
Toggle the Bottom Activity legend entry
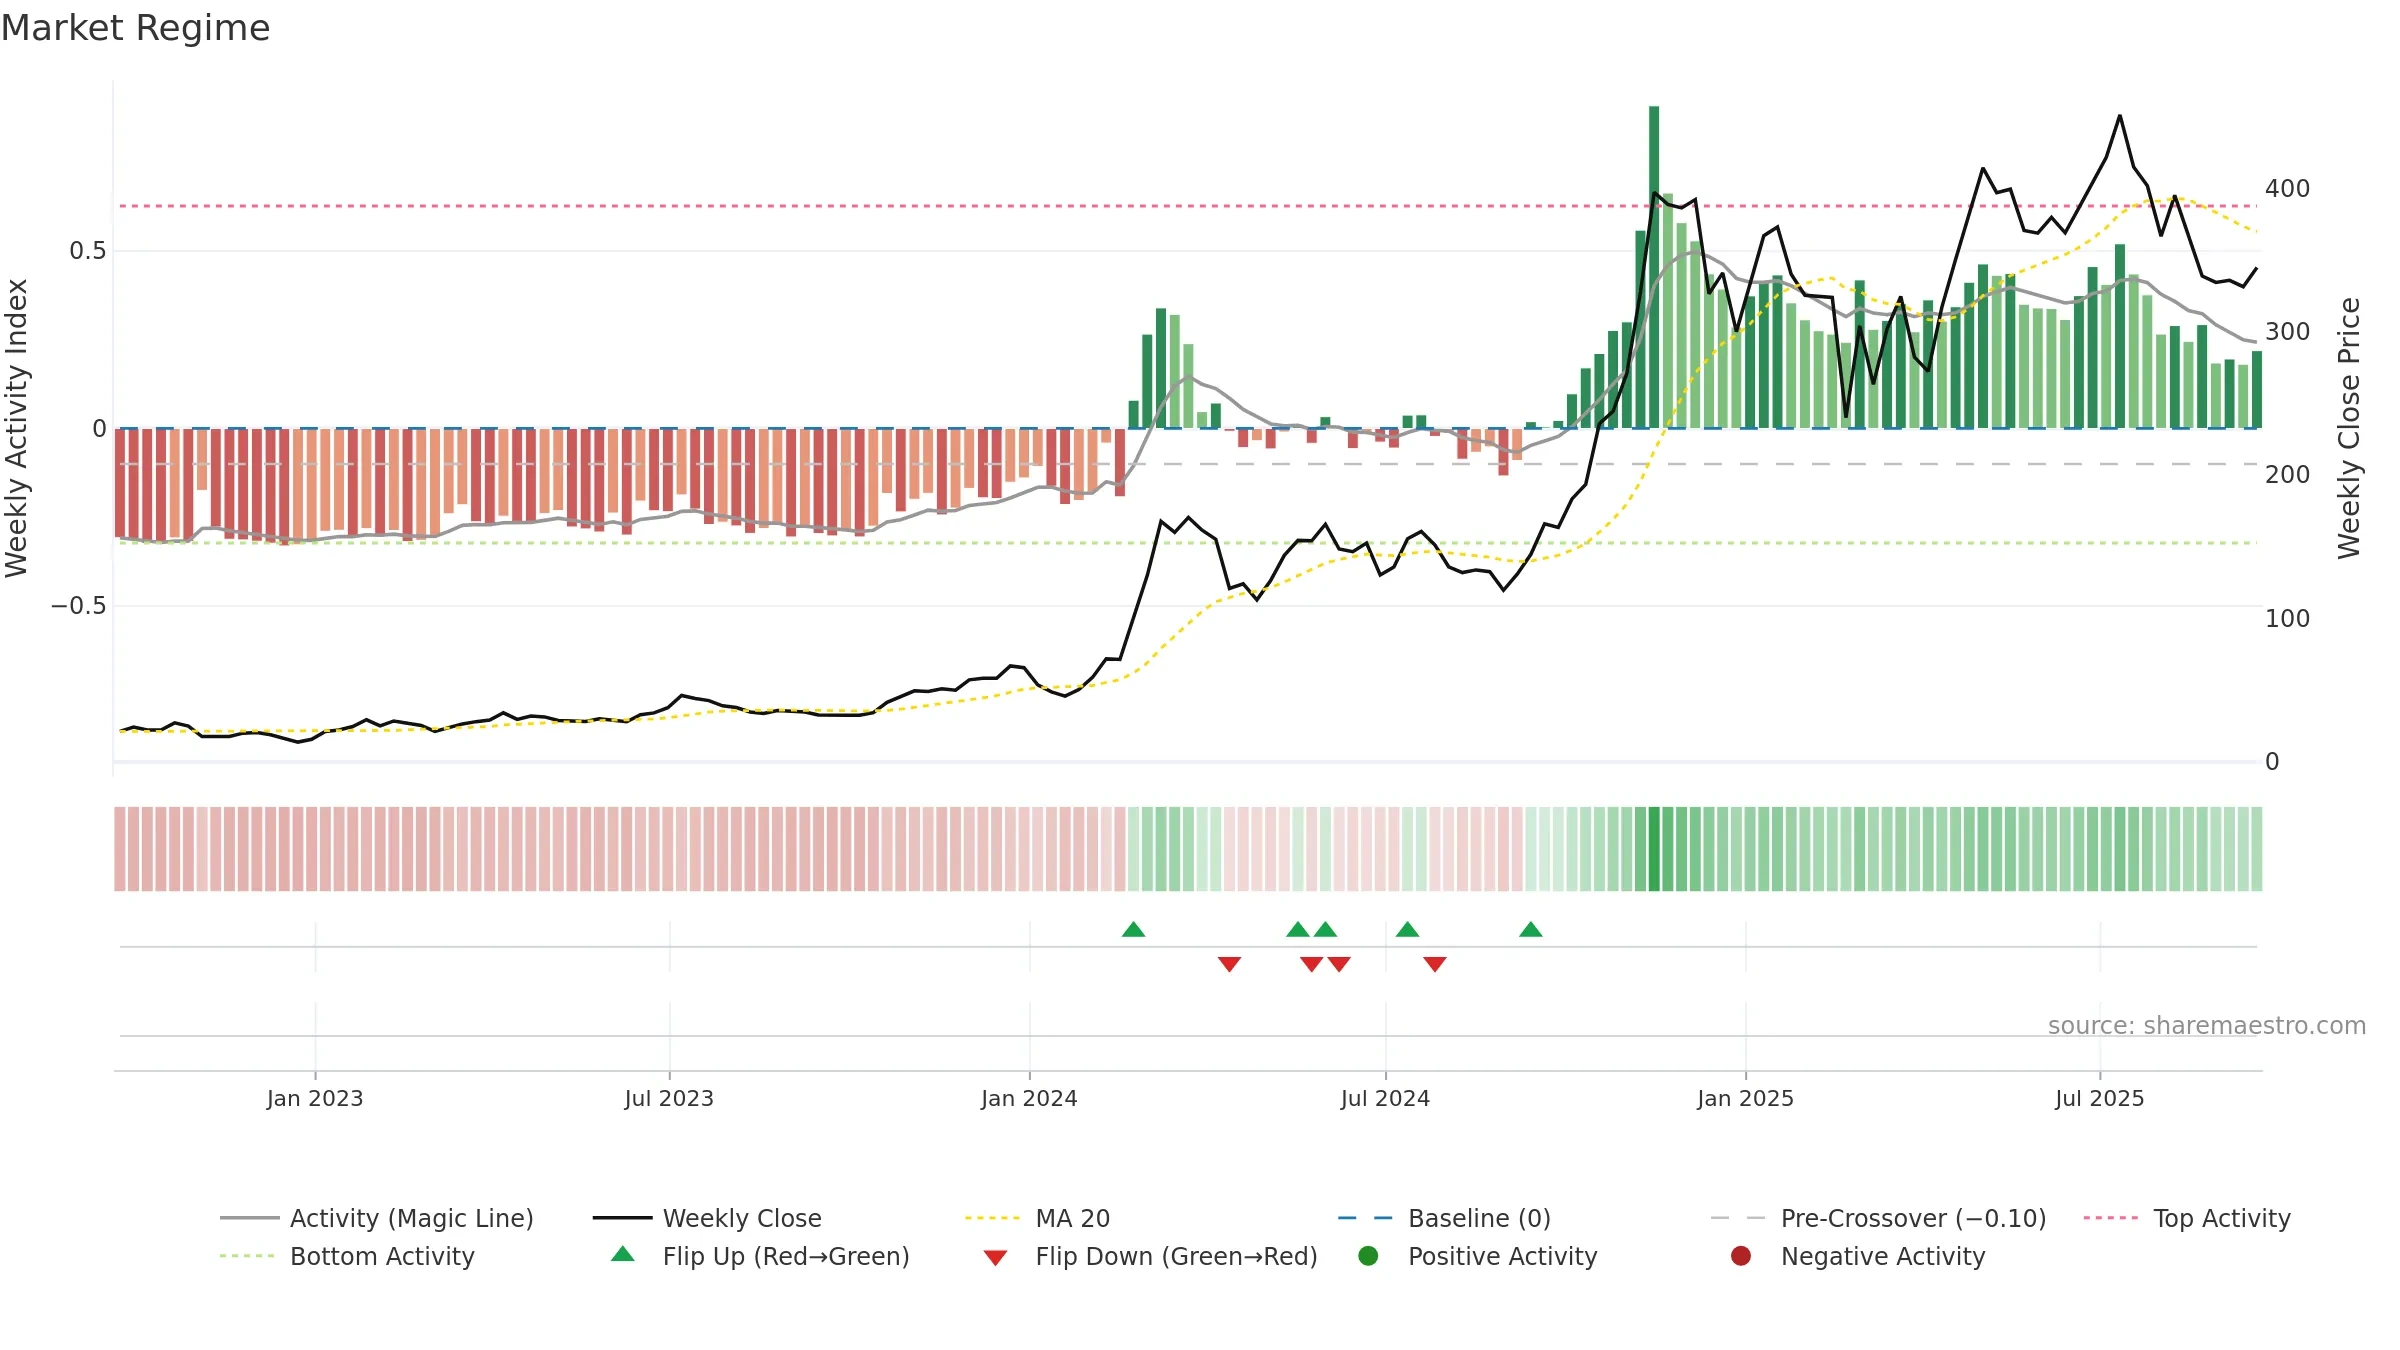pos(347,1256)
